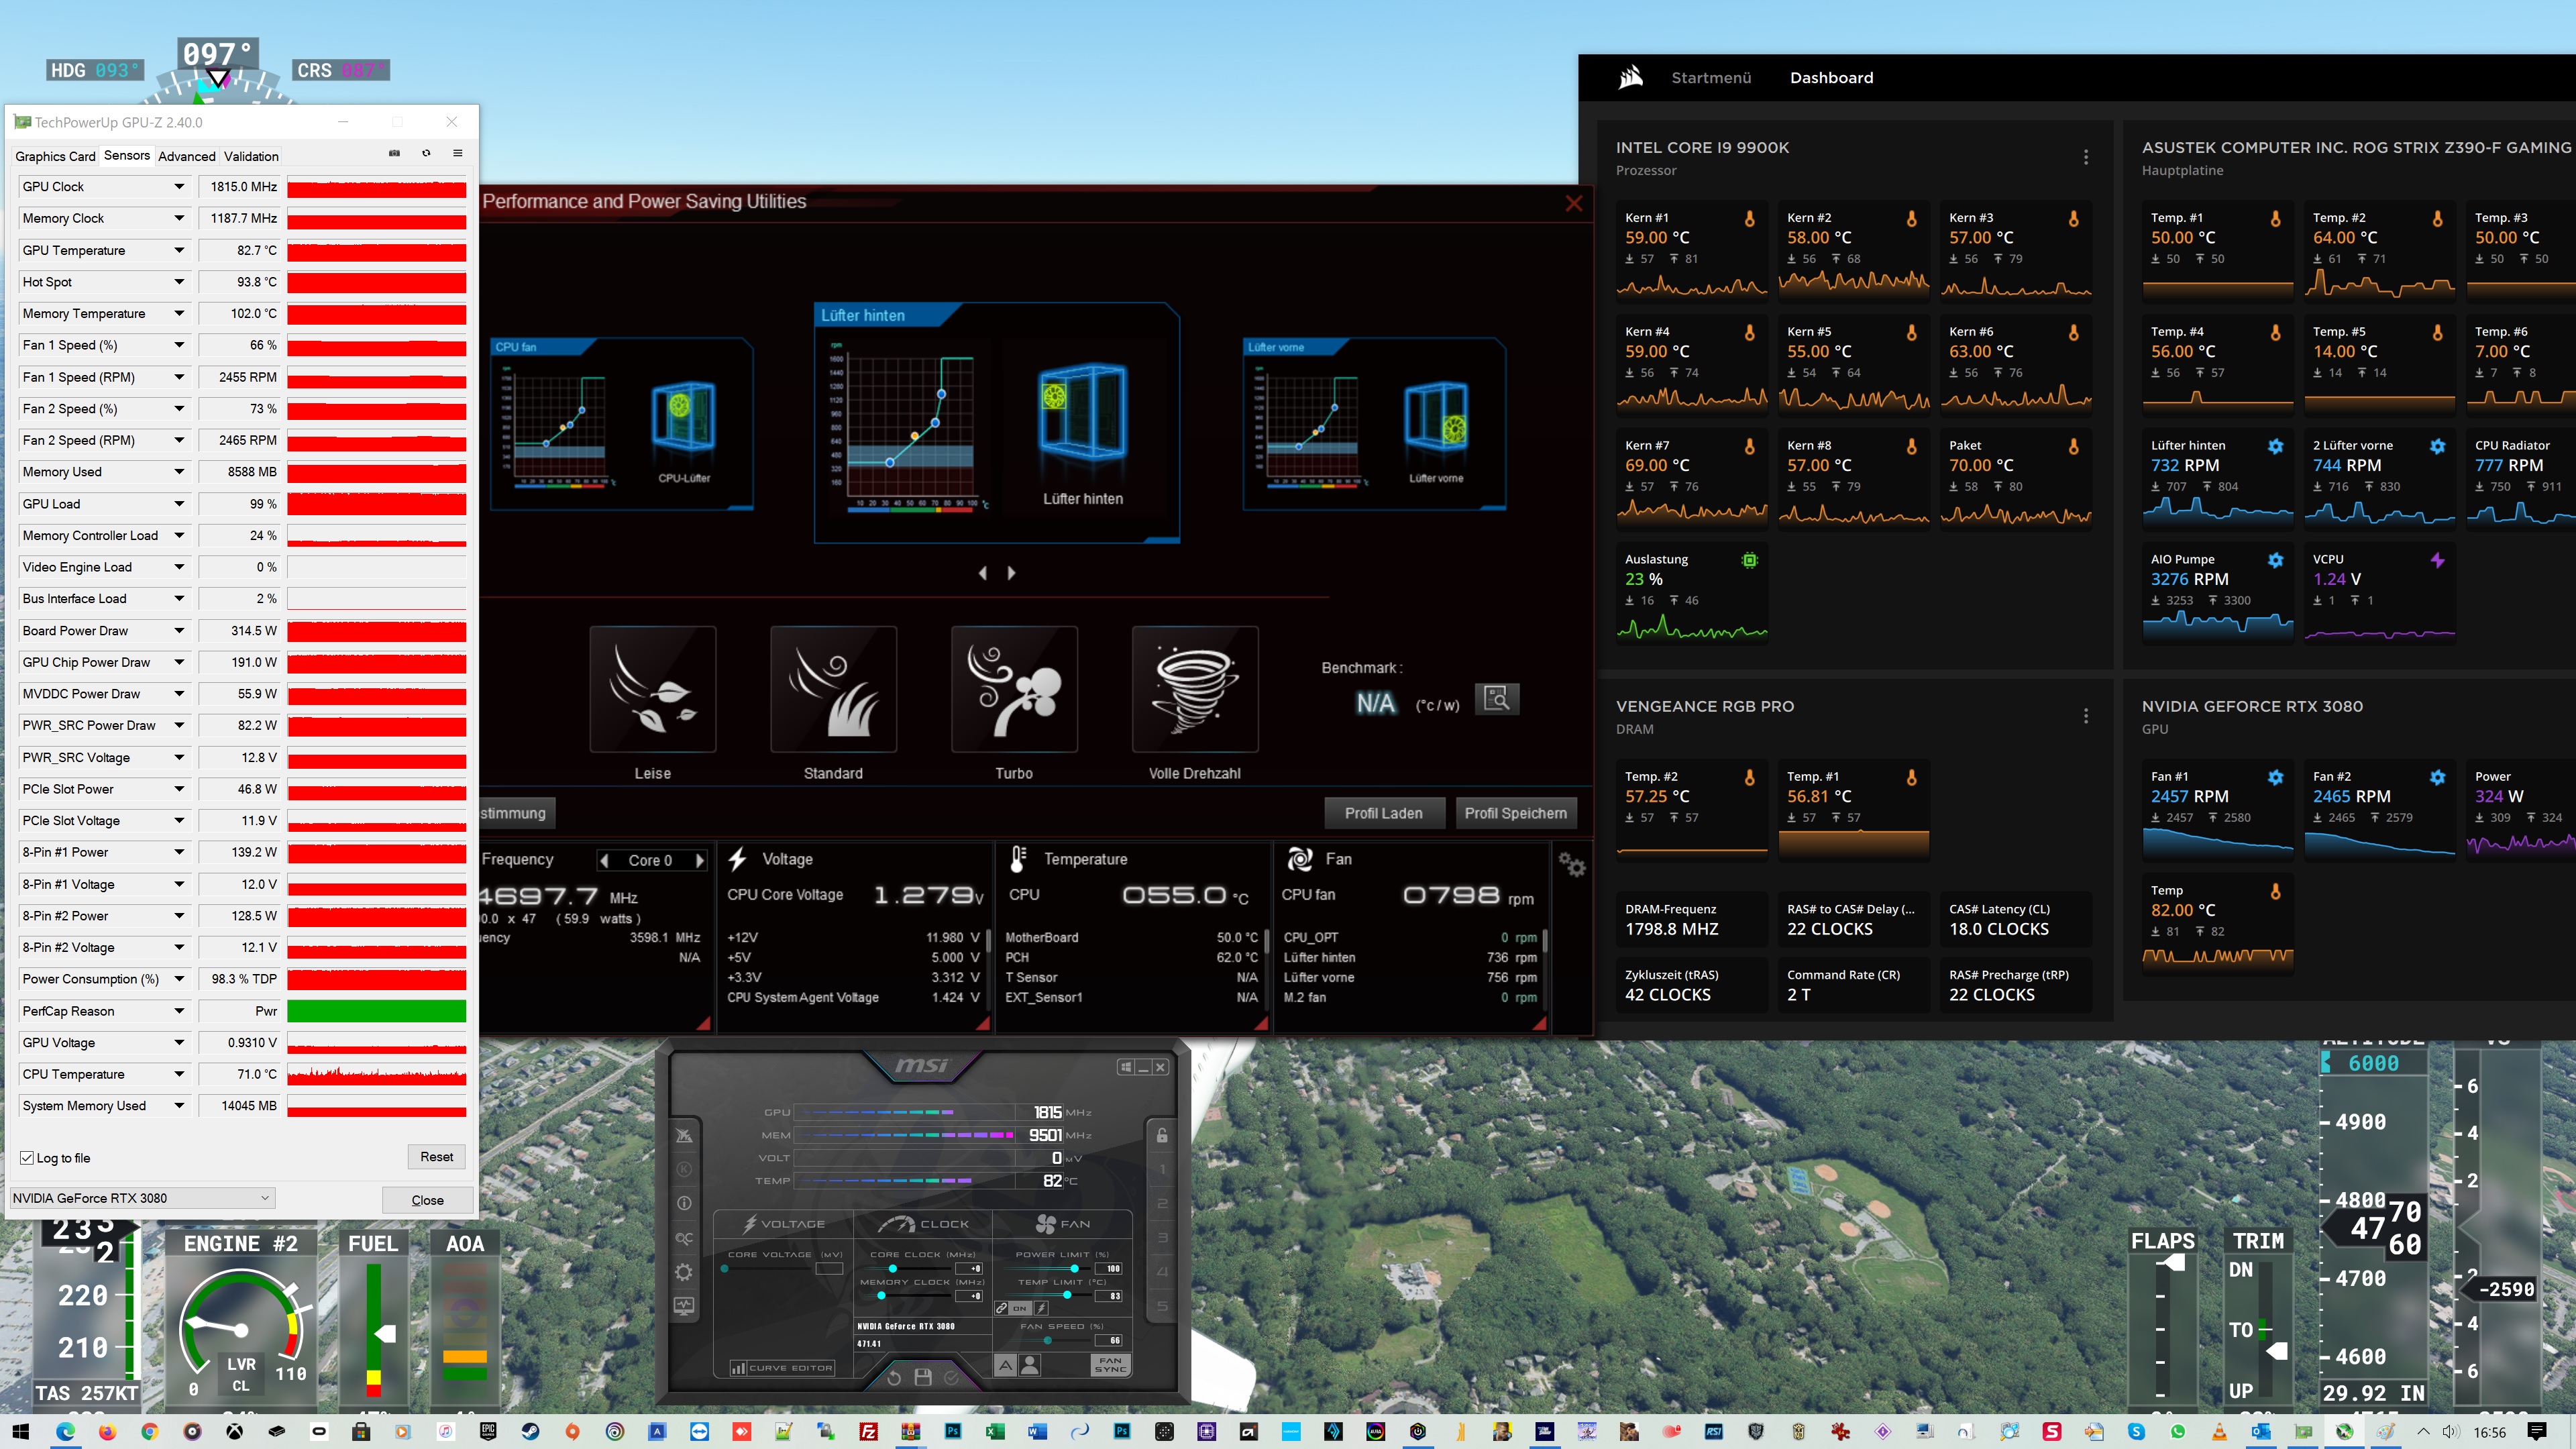Select the CPU fan curve thumbnail

tap(621, 423)
